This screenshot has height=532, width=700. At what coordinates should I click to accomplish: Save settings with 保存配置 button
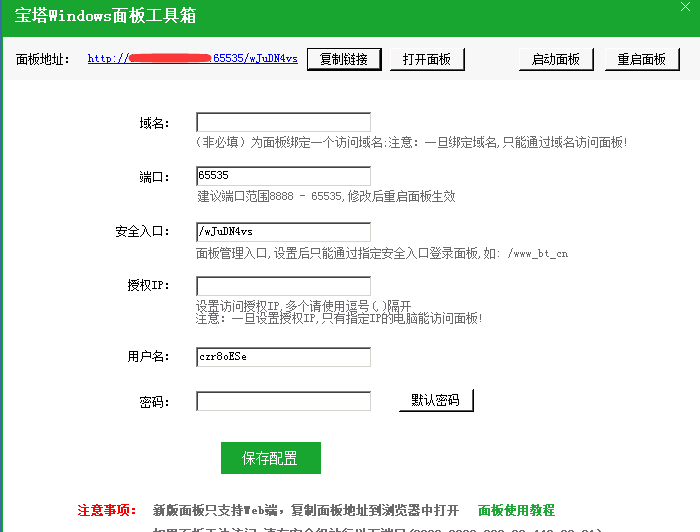271,458
